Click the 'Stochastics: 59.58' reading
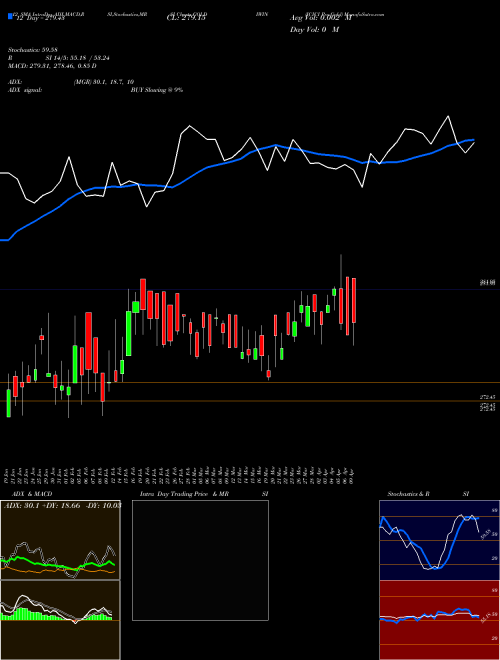 (32, 50)
